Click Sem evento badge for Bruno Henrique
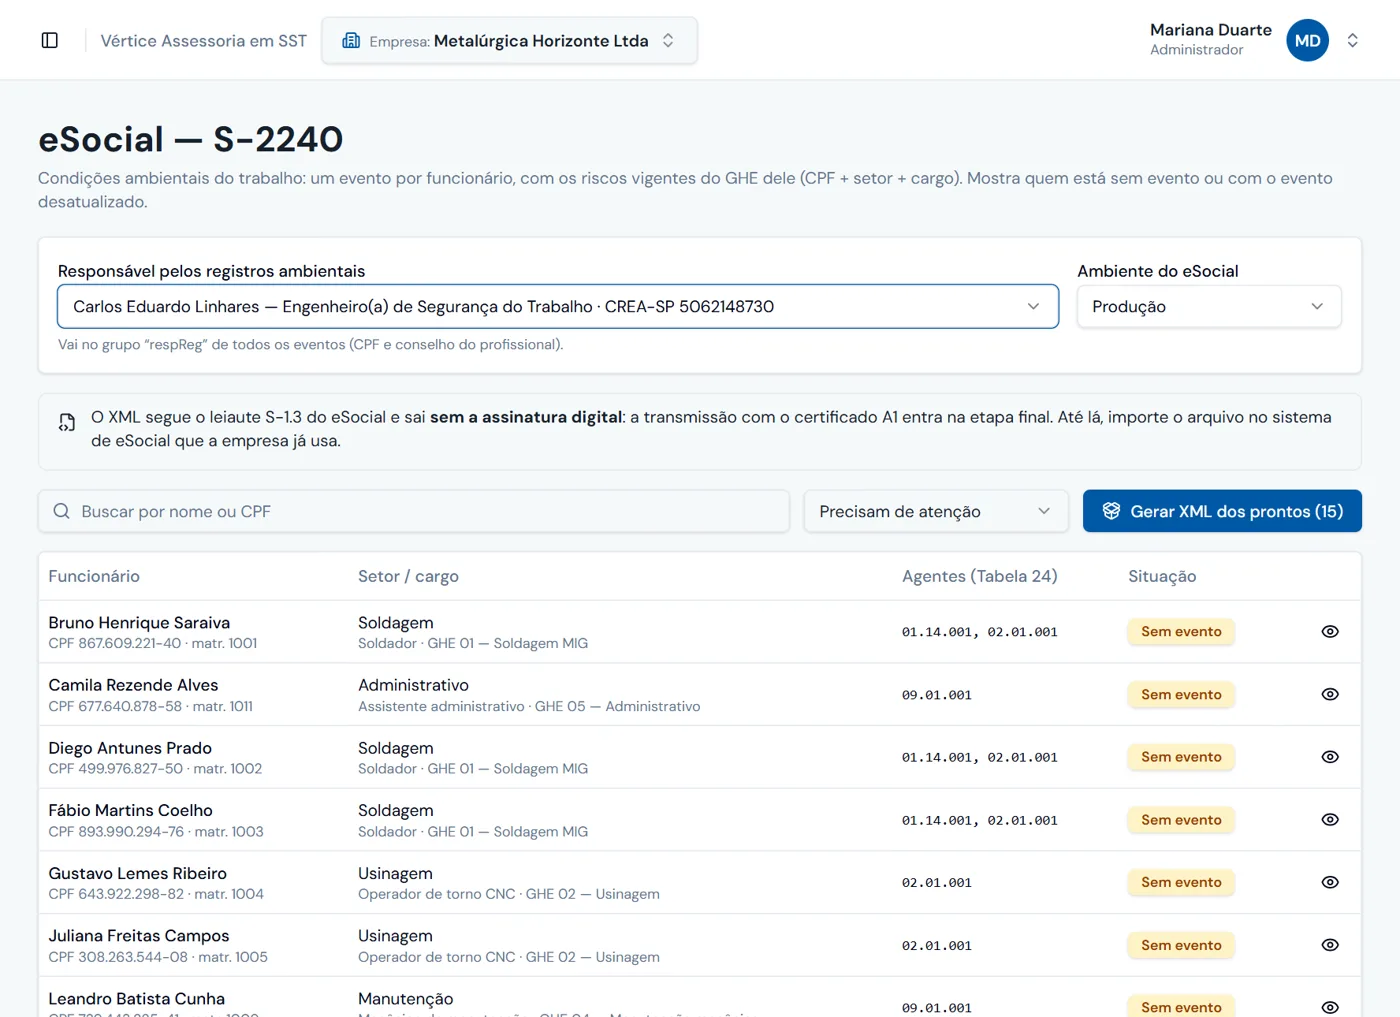1400x1017 pixels. coord(1181,632)
